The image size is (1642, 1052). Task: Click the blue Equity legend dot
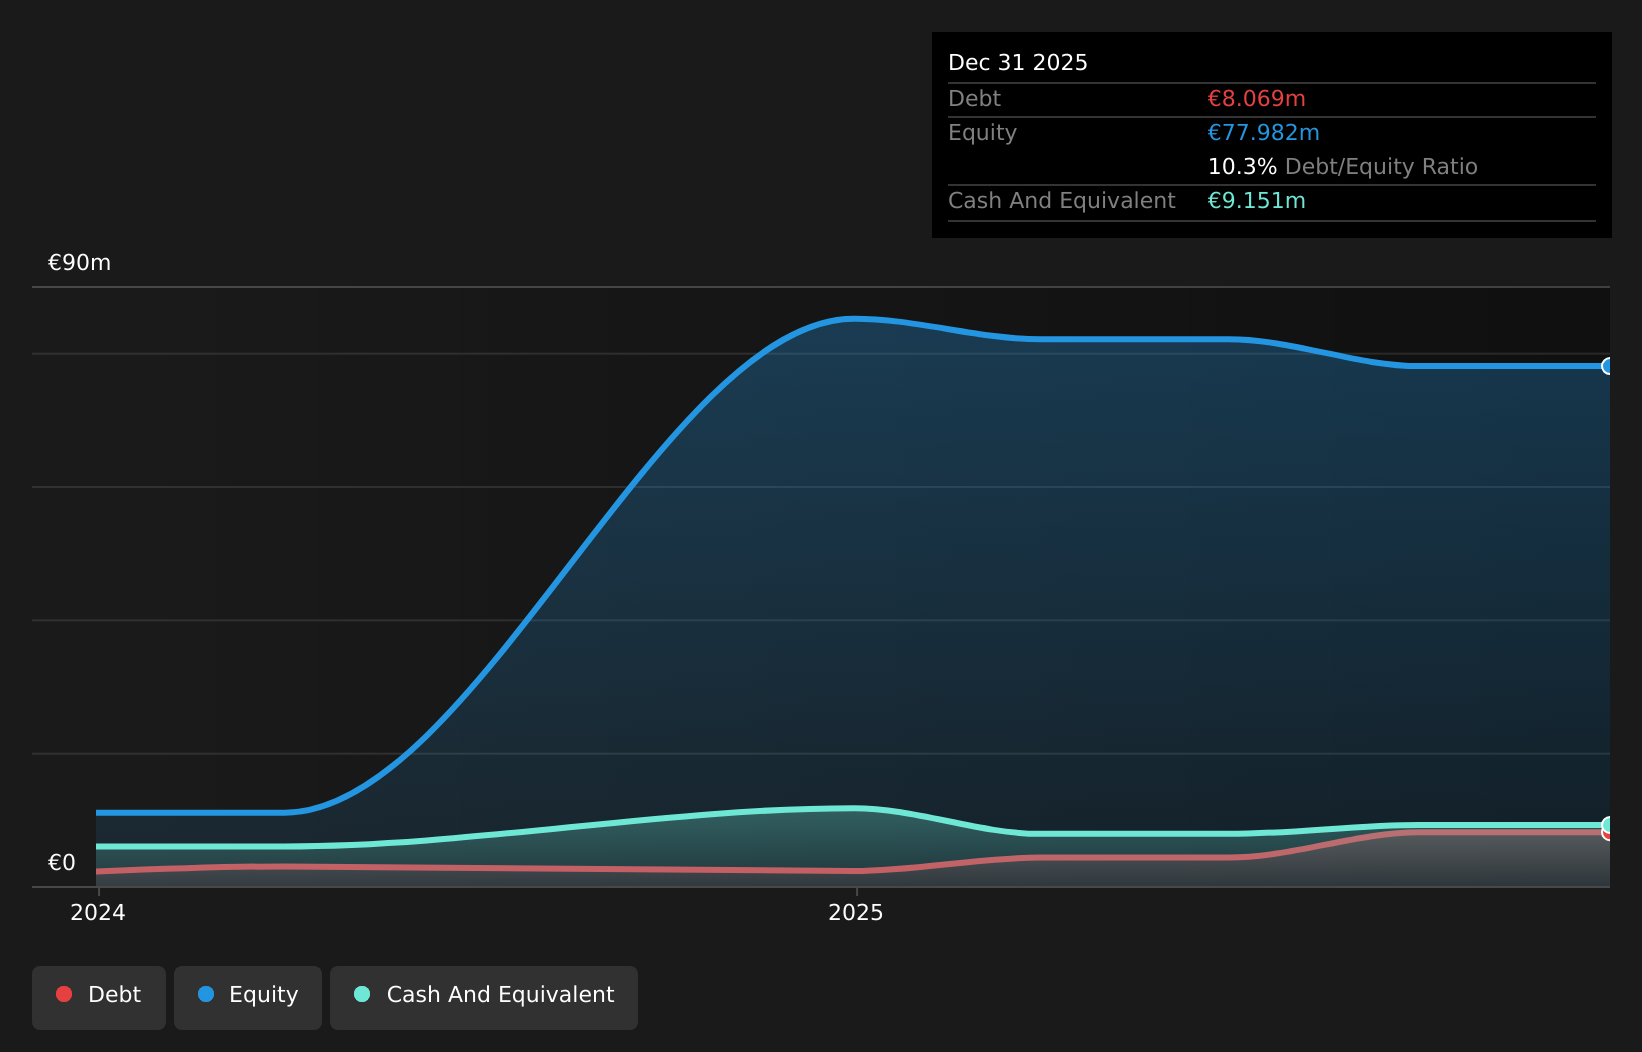[206, 994]
